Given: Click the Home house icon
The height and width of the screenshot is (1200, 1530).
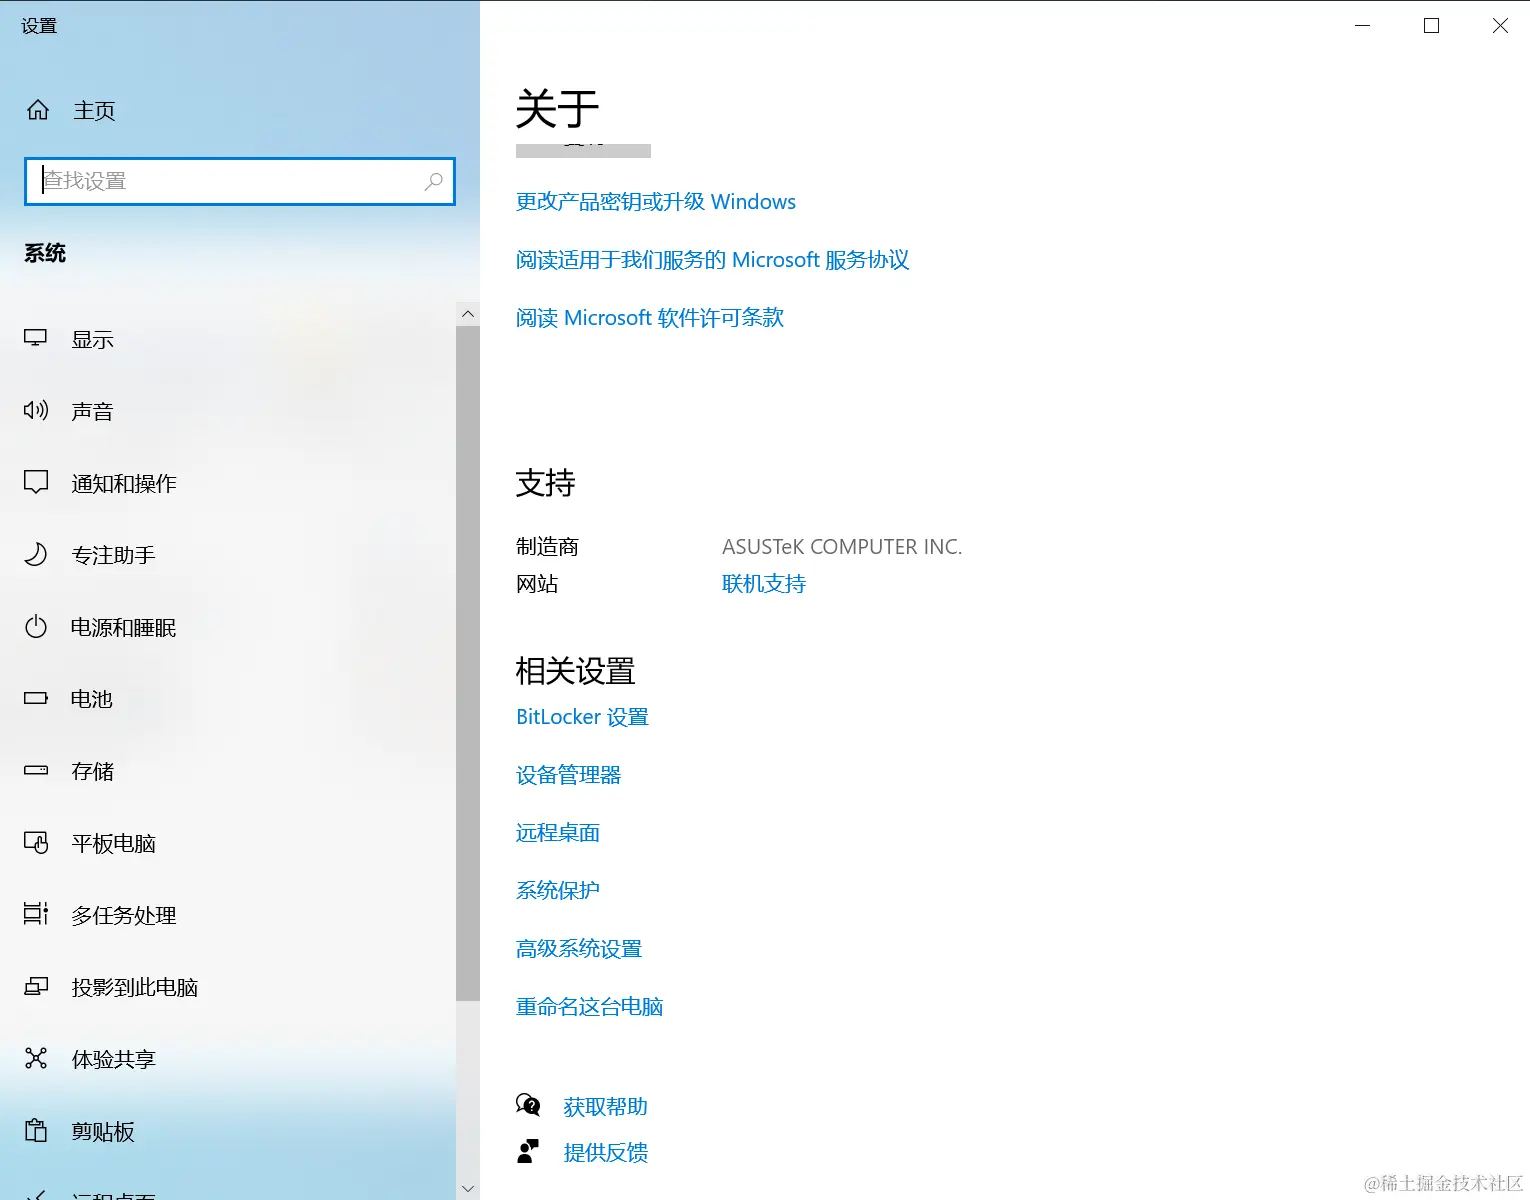Looking at the screenshot, I should coord(38,110).
